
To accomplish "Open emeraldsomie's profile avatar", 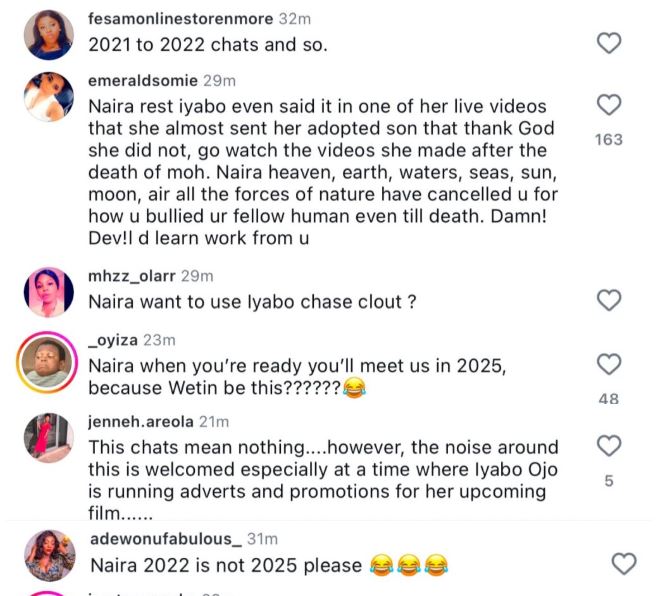I will pos(49,97).
